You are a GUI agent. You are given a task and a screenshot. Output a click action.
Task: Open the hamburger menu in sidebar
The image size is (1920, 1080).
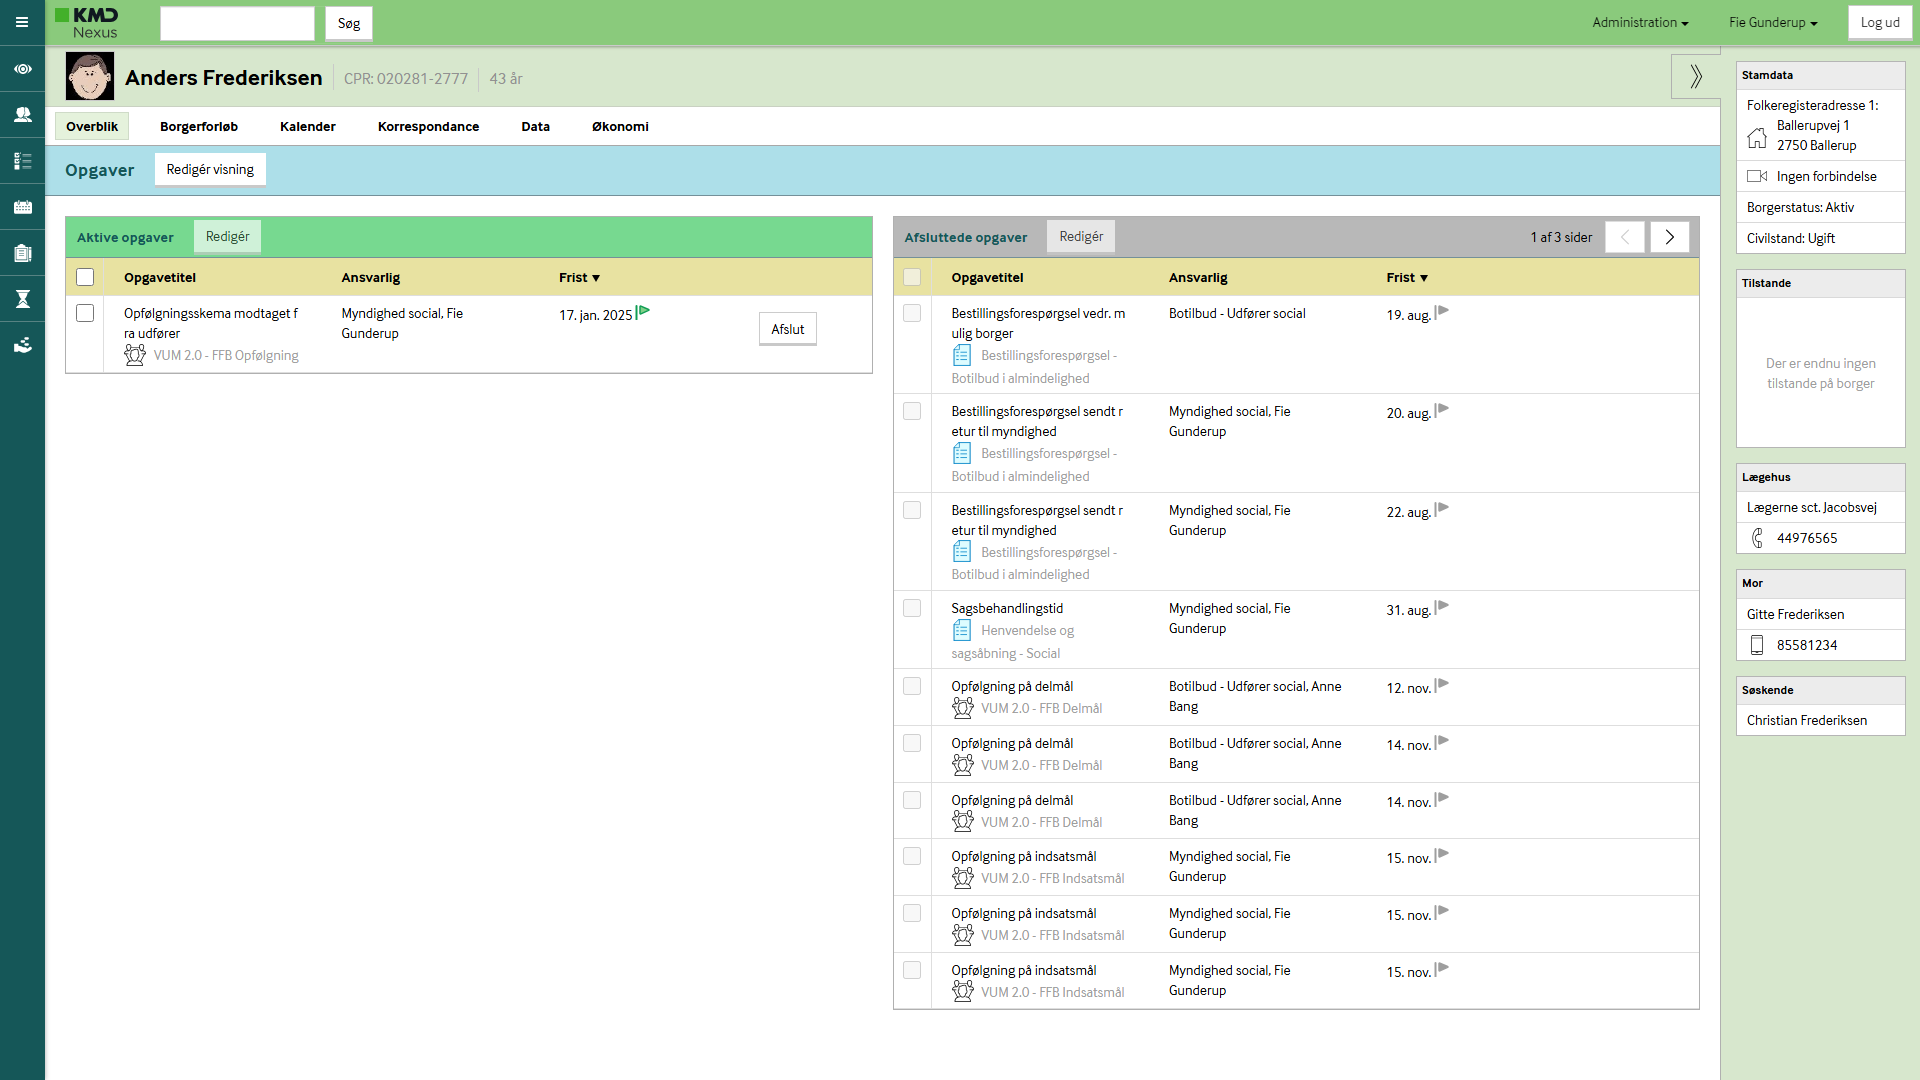point(22,22)
